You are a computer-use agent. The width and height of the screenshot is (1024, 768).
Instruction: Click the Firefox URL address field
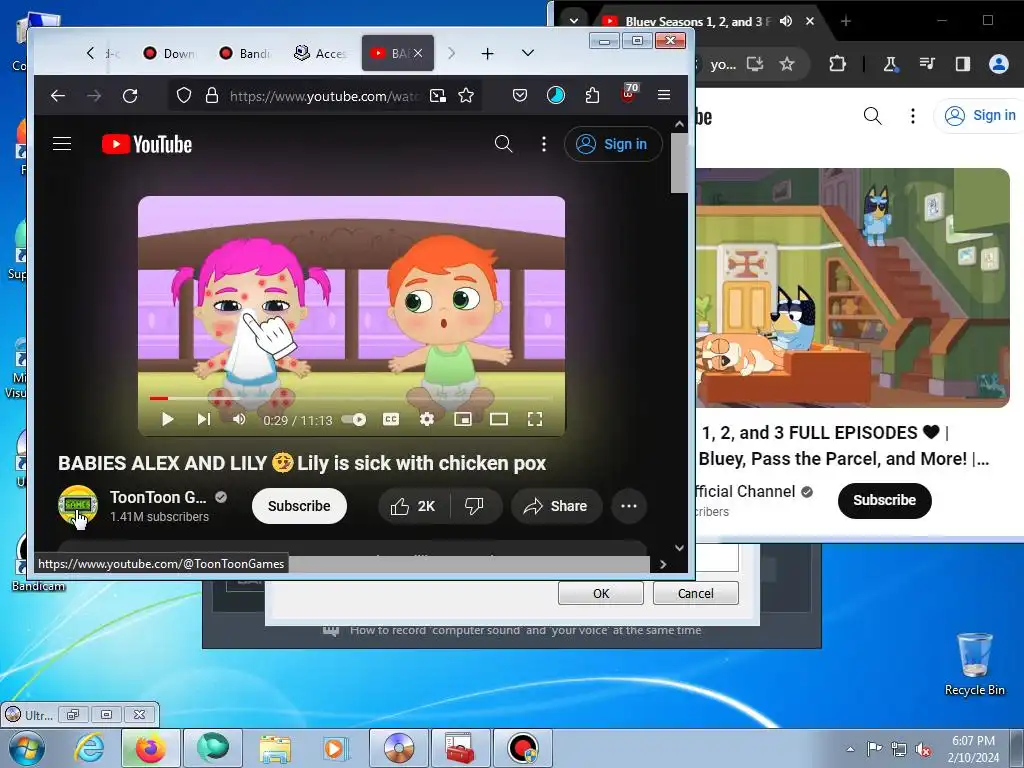323,96
